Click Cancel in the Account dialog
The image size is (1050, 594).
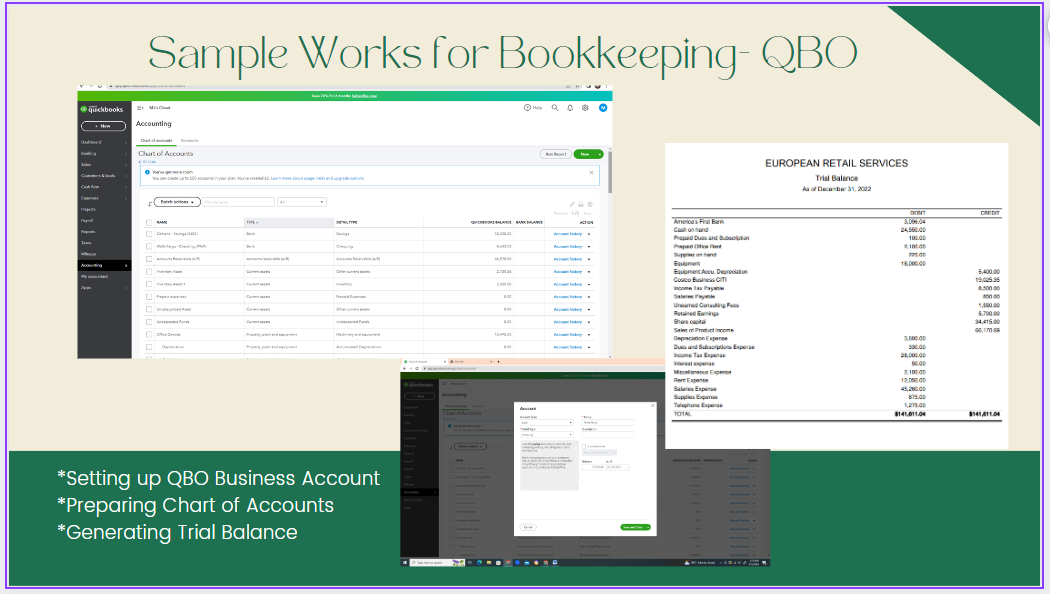tap(528, 527)
